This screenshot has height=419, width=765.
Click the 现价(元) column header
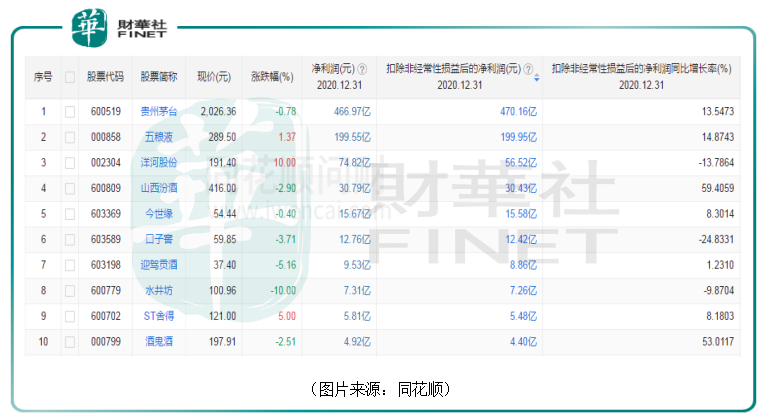coord(214,77)
